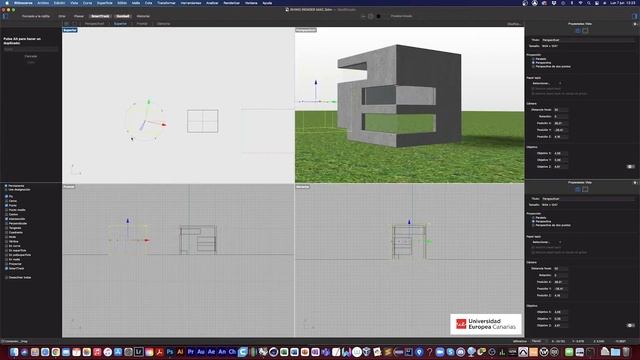The width and height of the screenshot is (640, 360).
Task: Open Illustrator from the Dock
Action: [180, 352]
